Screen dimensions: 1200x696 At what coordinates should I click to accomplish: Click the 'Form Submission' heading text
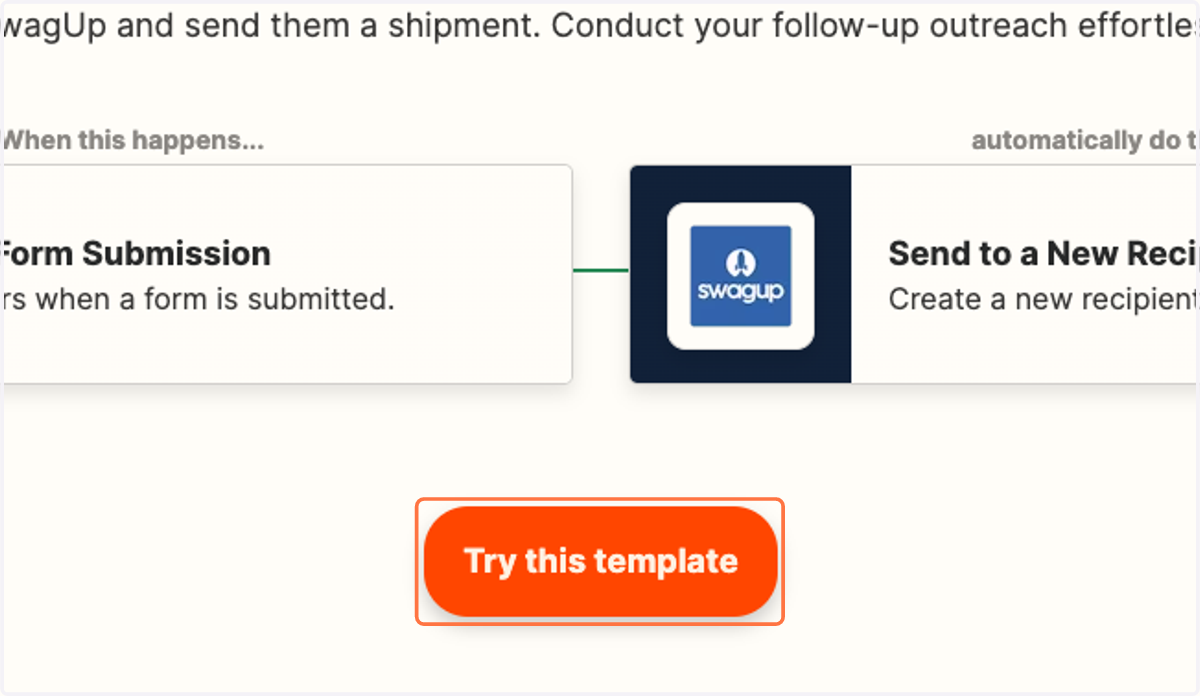point(136,254)
